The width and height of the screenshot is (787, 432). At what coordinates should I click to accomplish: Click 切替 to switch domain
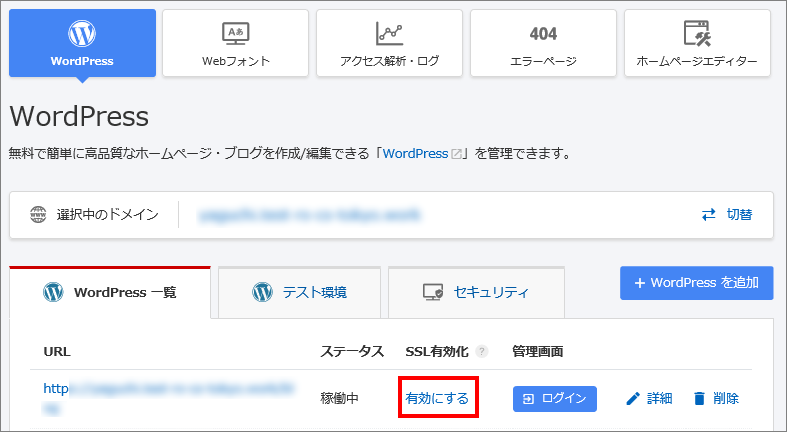tap(727, 215)
